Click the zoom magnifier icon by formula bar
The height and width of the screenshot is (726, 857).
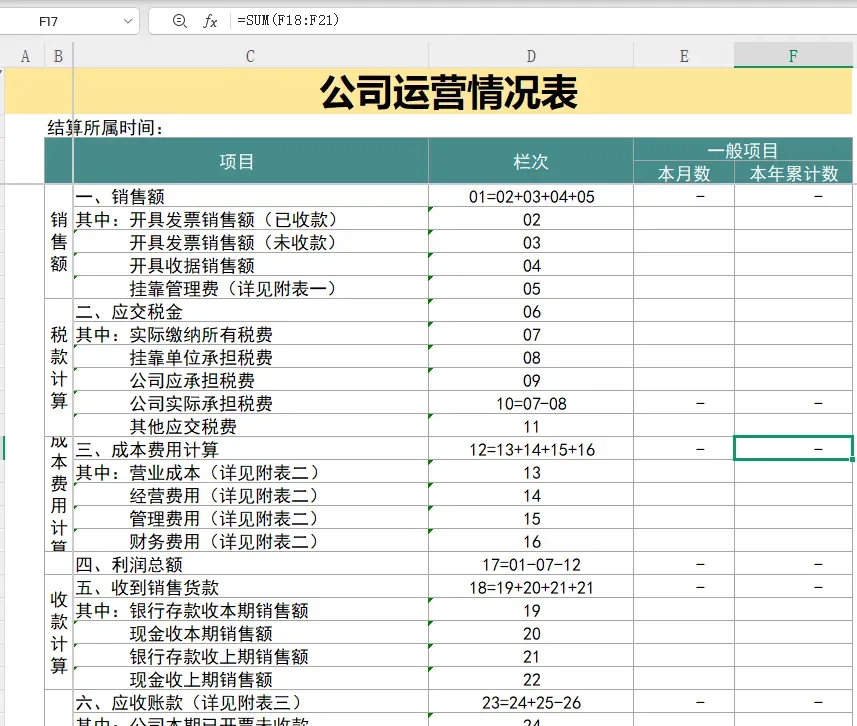[x=179, y=21]
